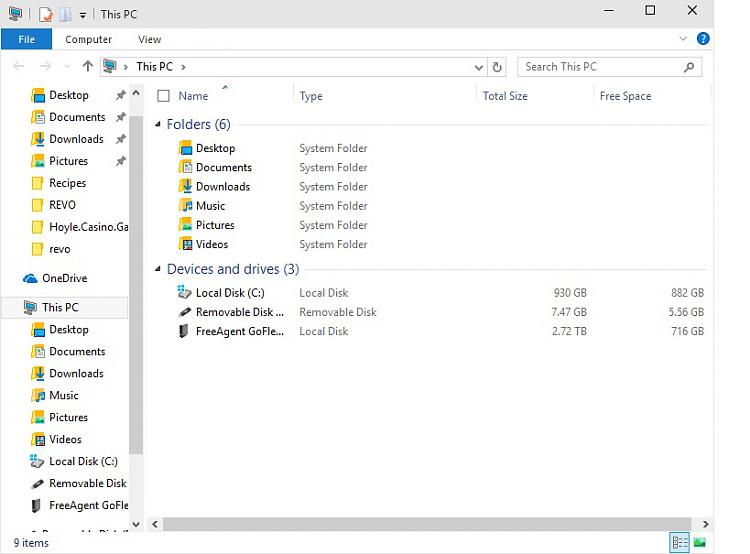The height and width of the screenshot is (554, 750).
Task: Open the Recipes folder in sidebar
Action: tap(67, 183)
